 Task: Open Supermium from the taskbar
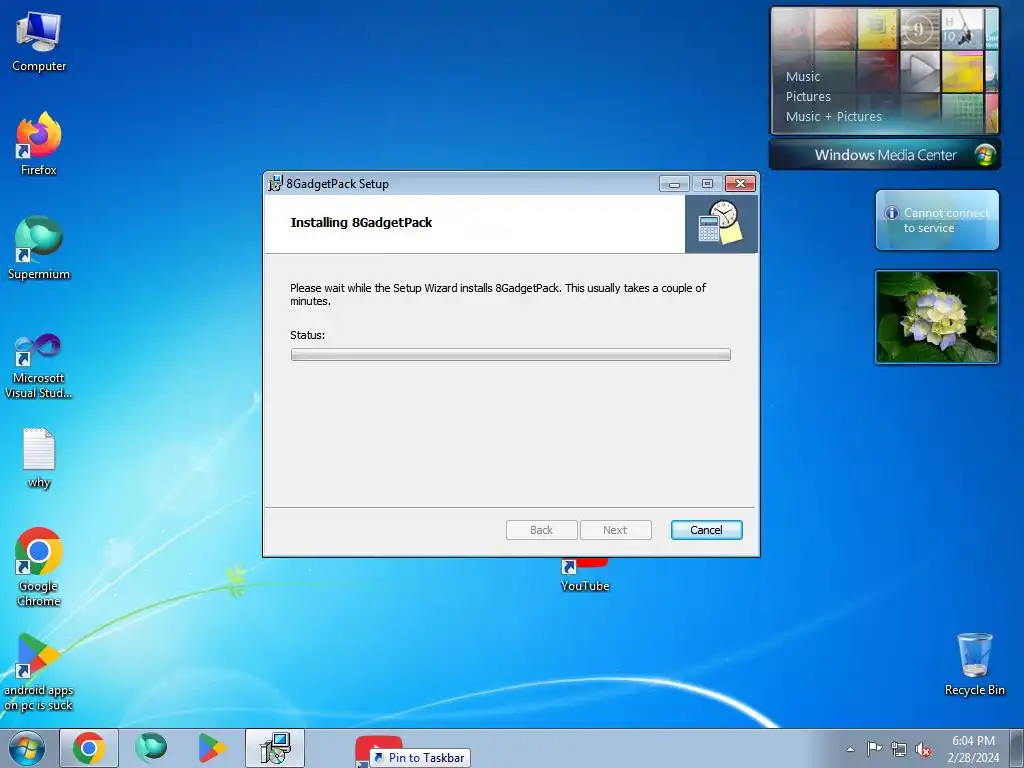pyautogui.click(x=151, y=748)
